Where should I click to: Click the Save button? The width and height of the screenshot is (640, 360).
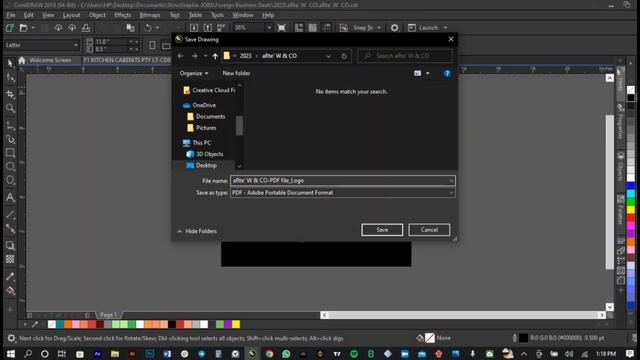pos(382,230)
